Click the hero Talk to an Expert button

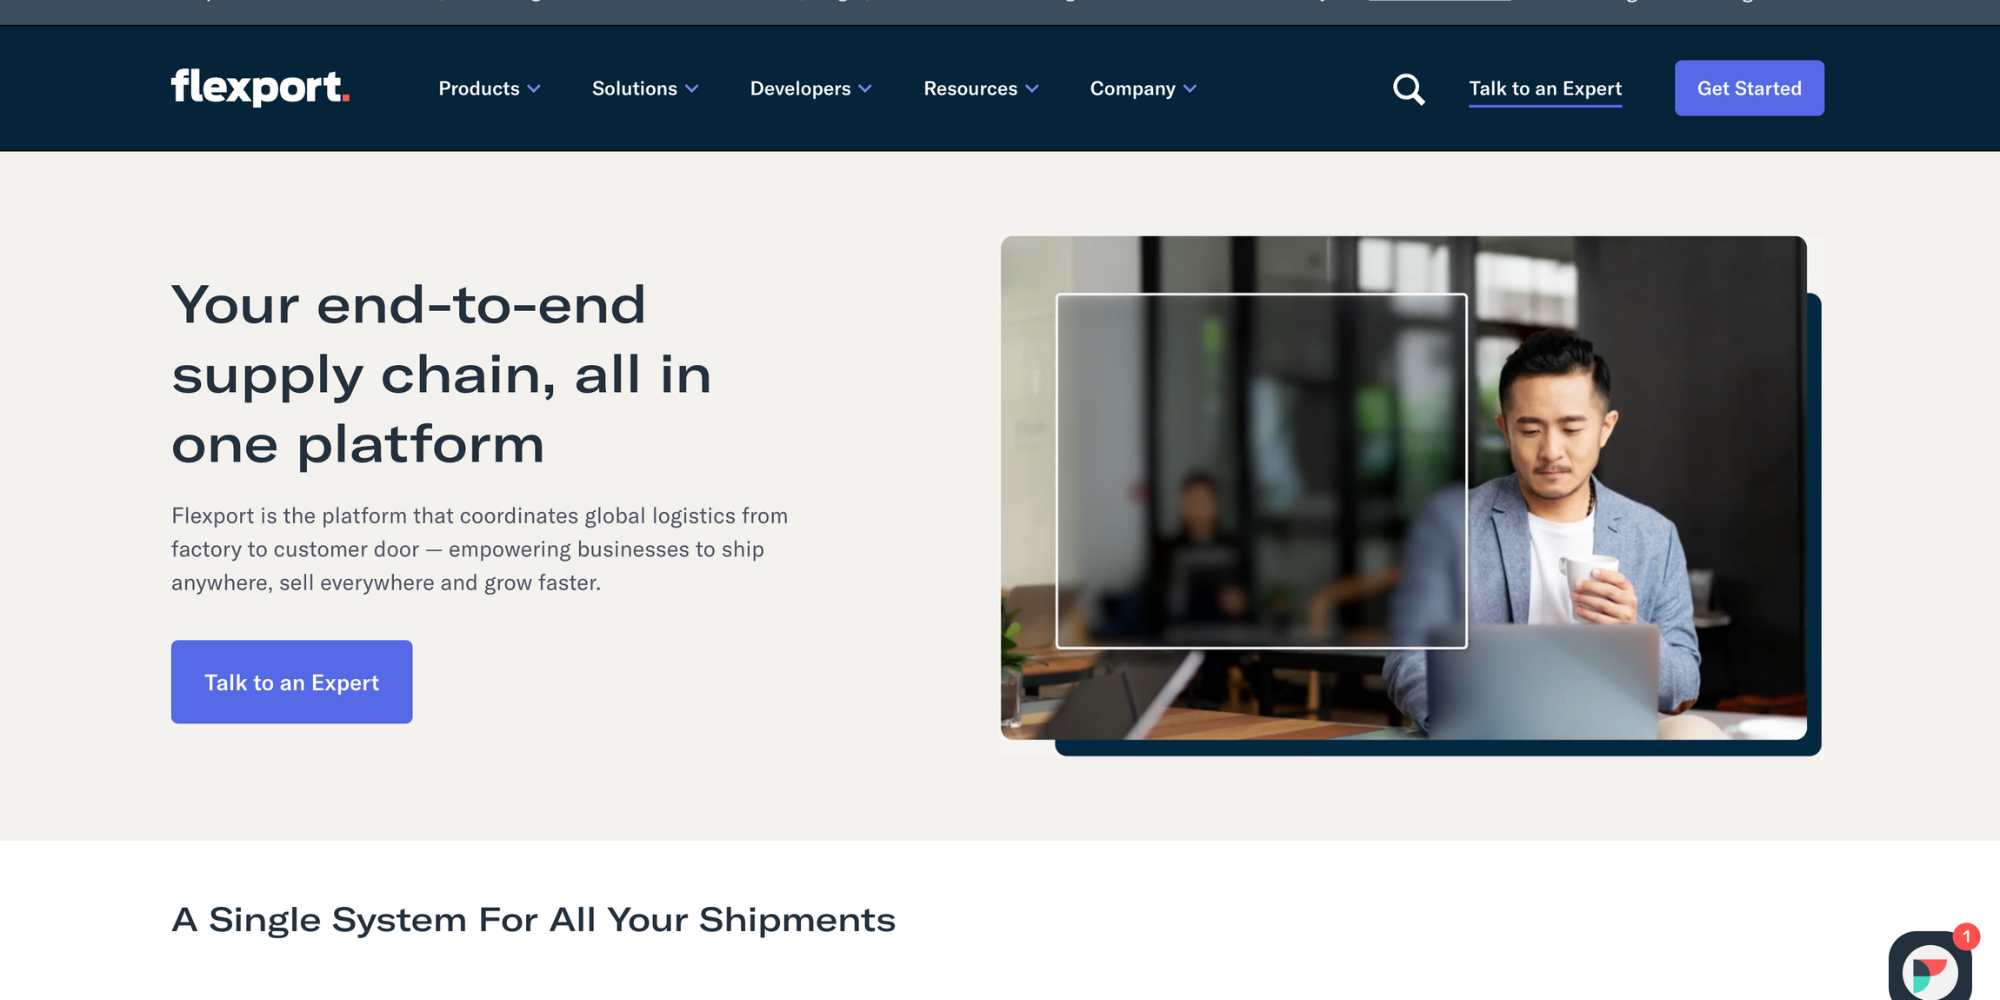(292, 682)
